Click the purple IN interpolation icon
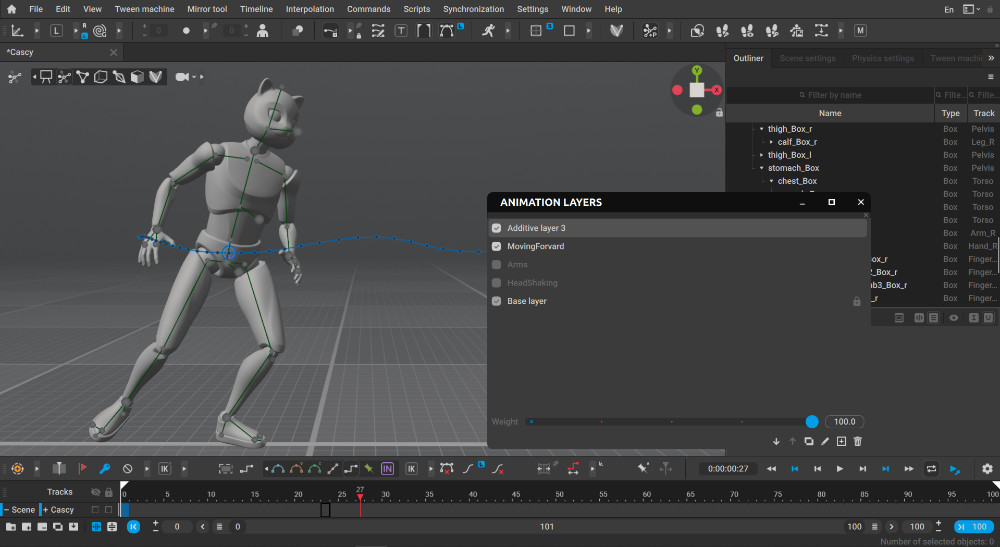 (x=387, y=469)
